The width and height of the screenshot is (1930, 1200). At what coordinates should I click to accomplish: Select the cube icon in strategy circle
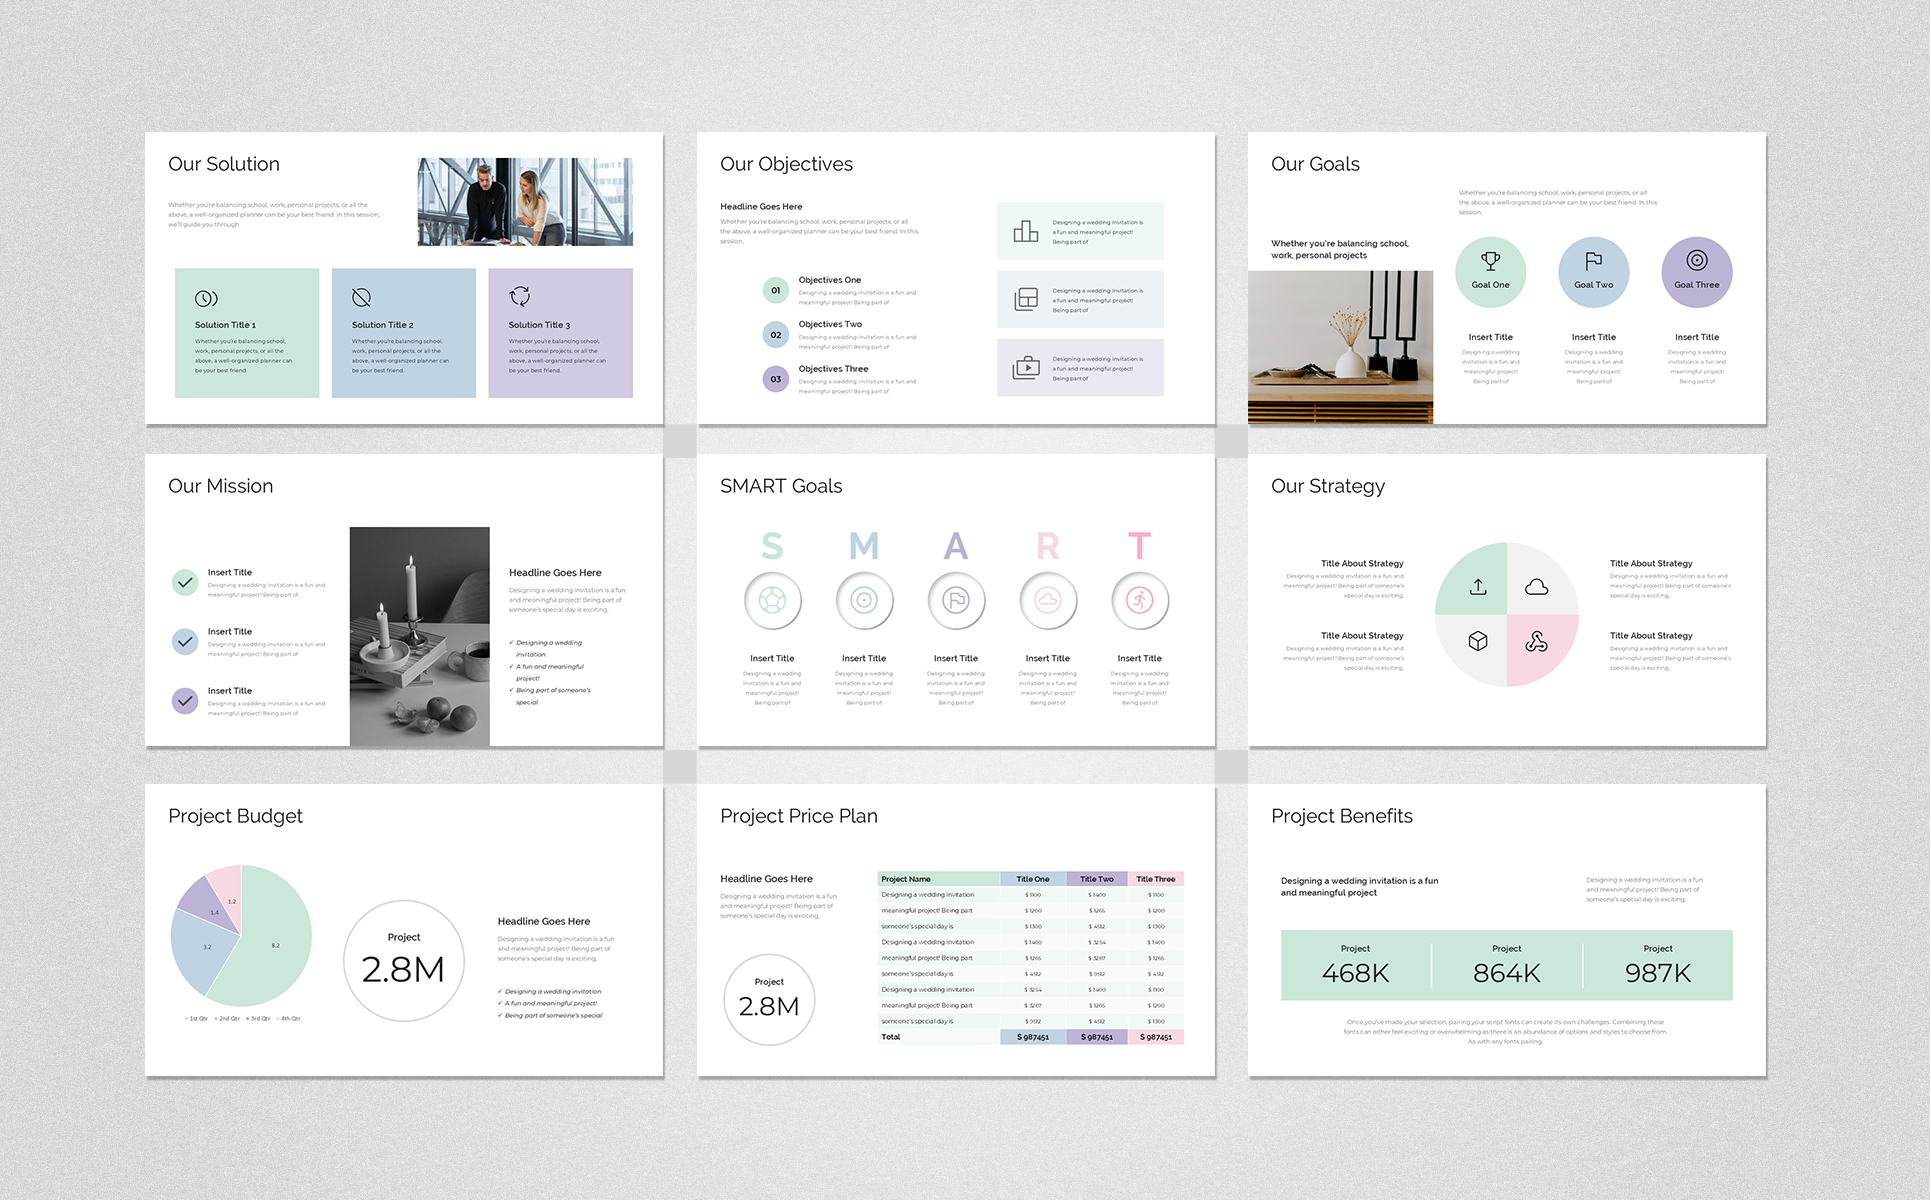click(x=1478, y=641)
